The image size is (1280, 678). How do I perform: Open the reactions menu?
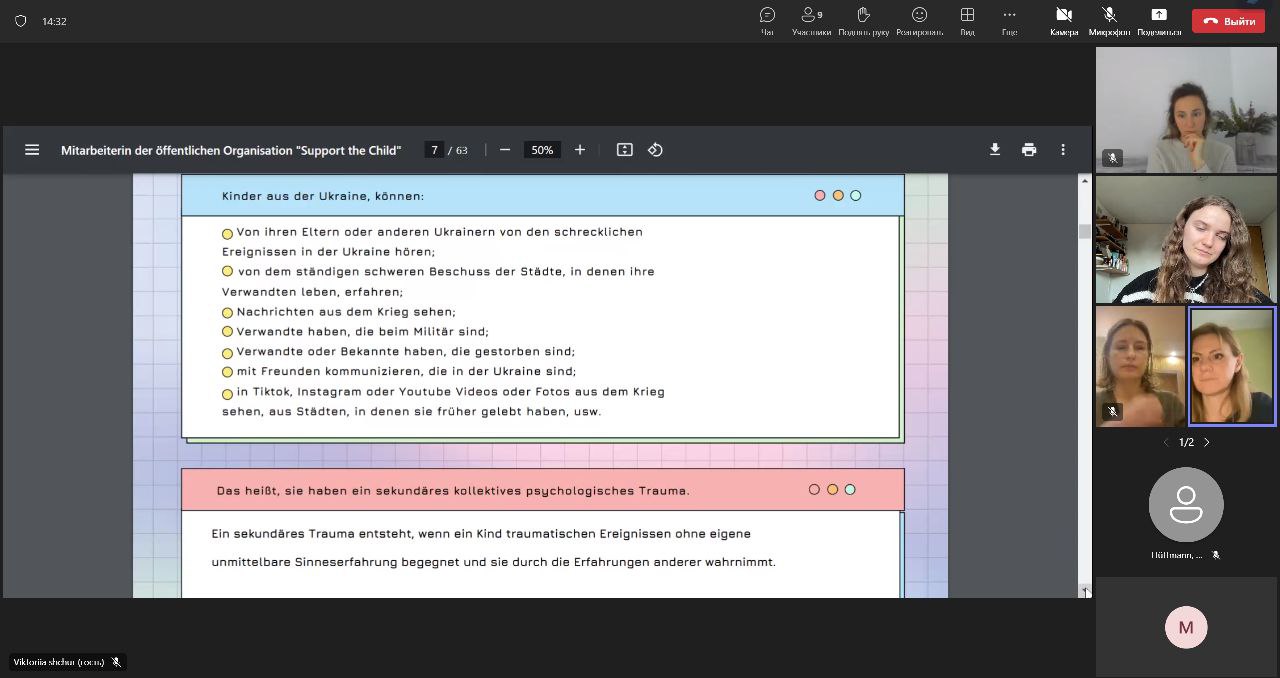919,20
